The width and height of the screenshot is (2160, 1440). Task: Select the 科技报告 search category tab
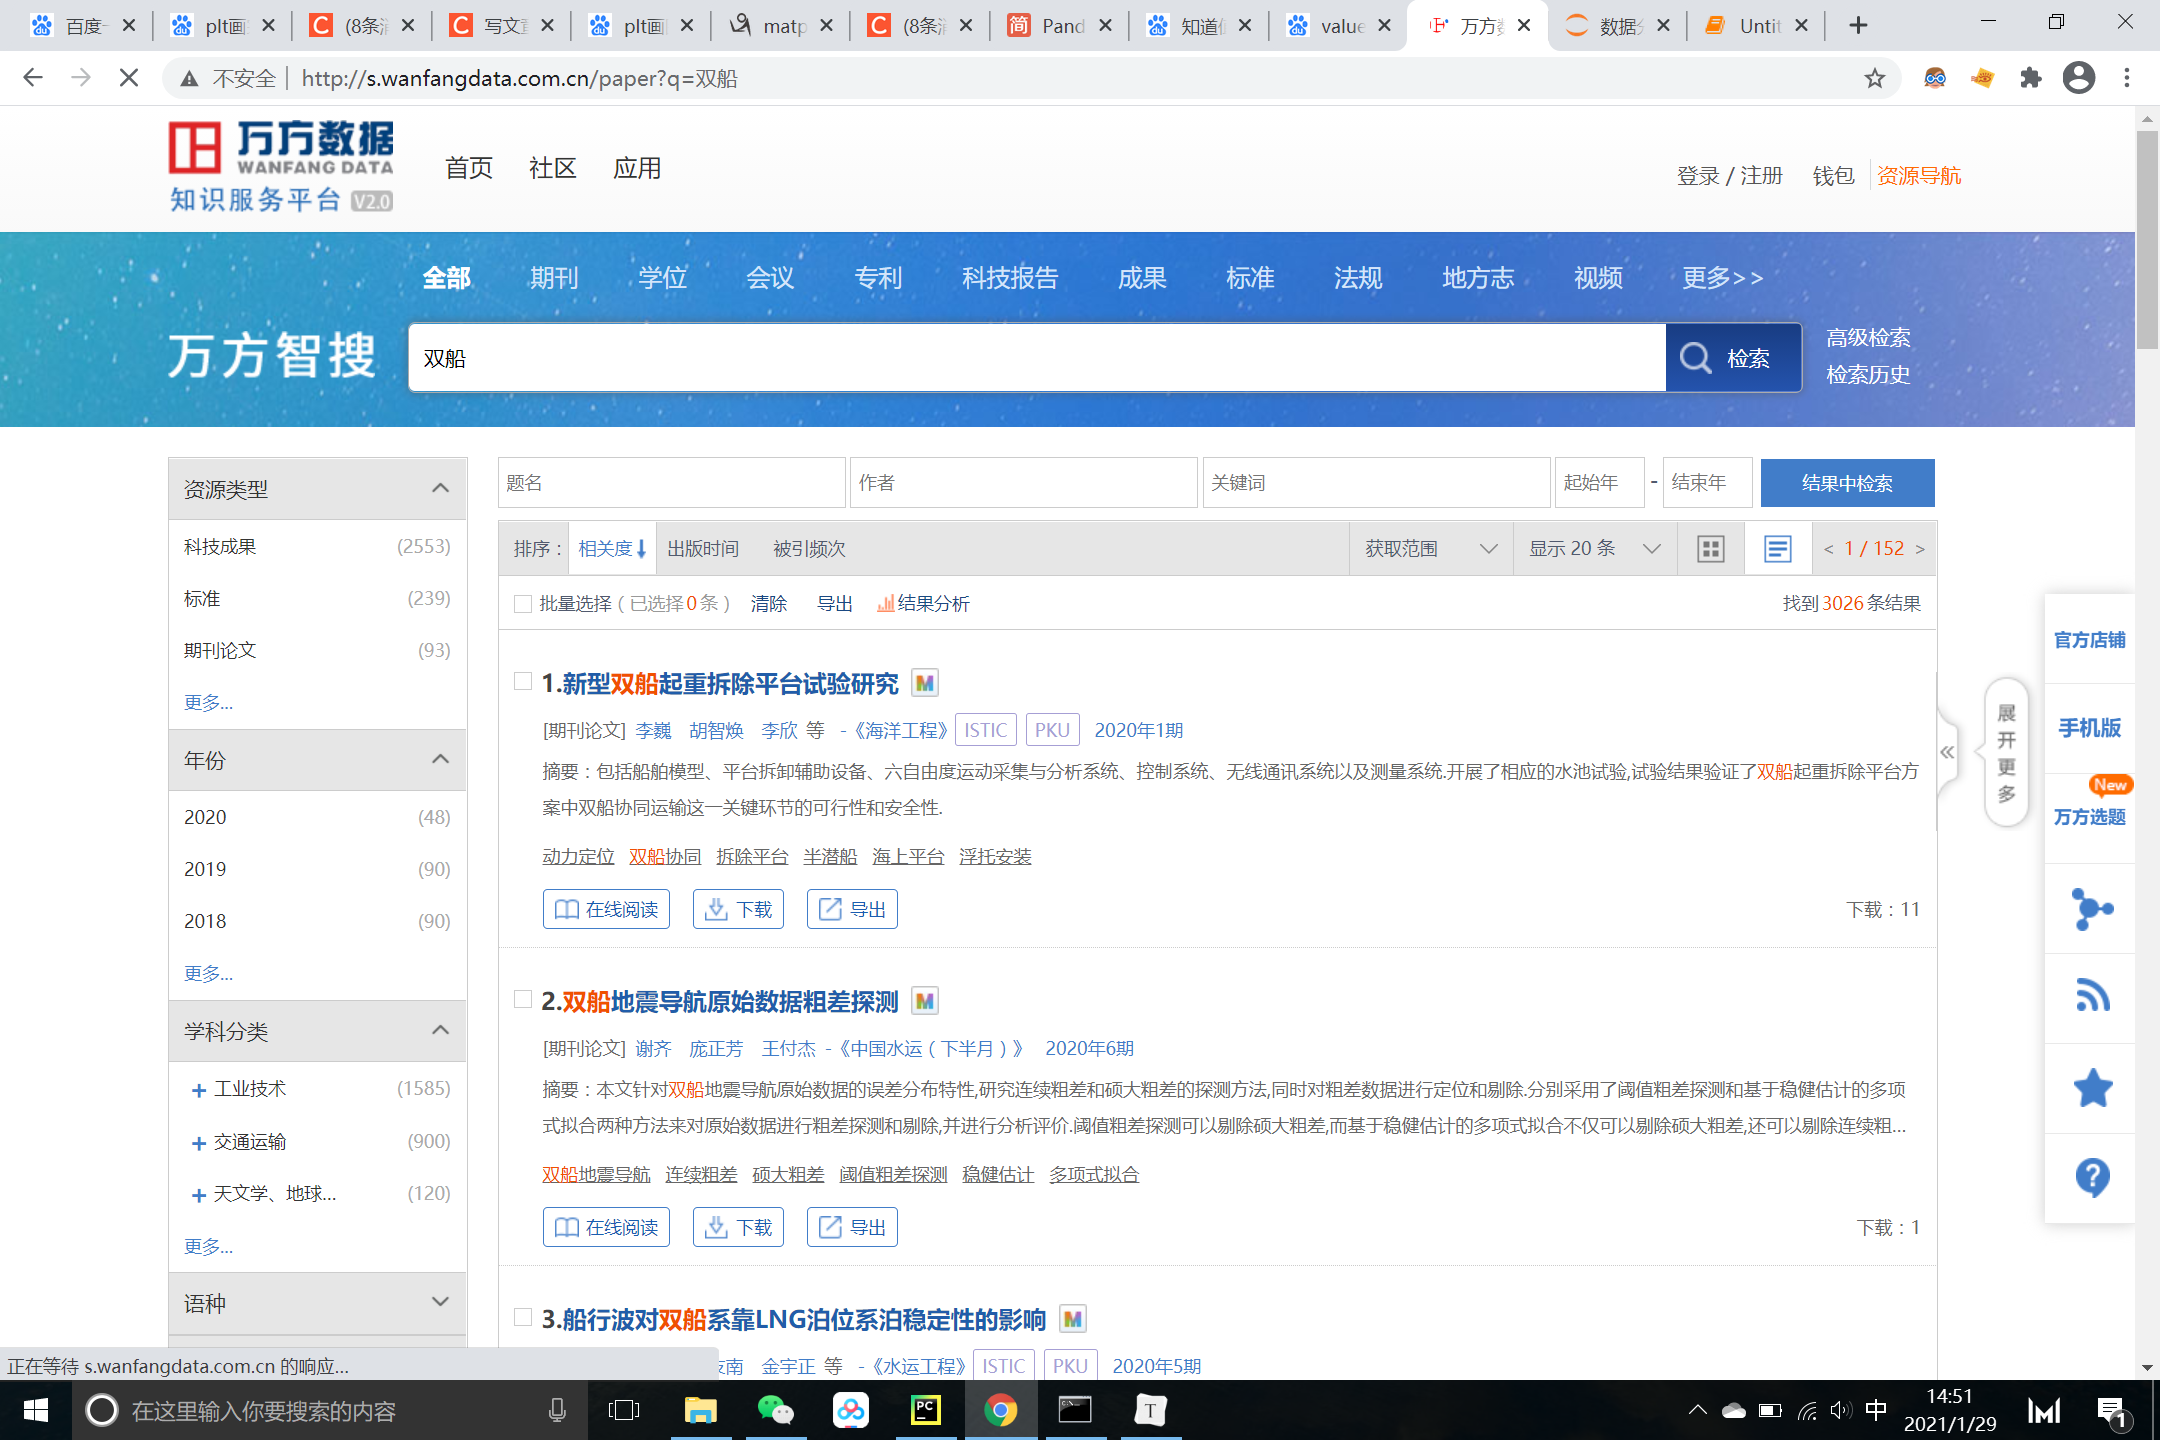click(x=1010, y=278)
